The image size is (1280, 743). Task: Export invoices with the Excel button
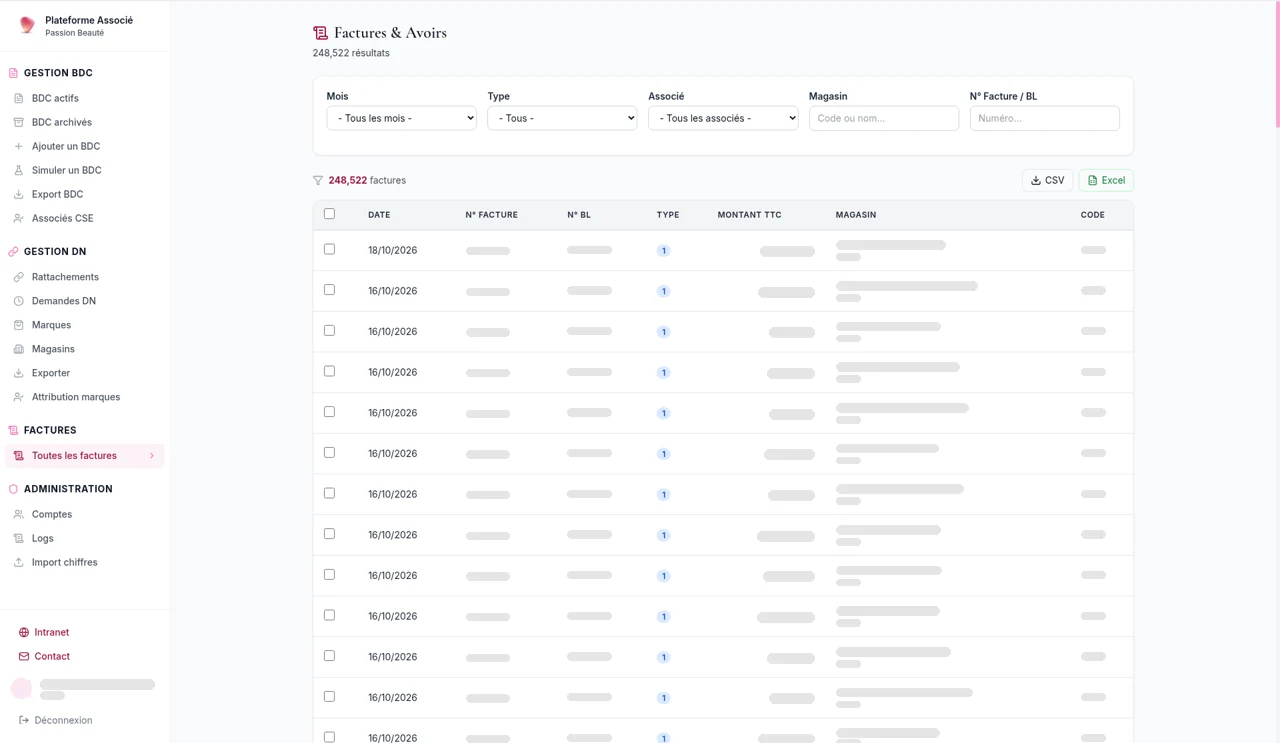(x=1106, y=180)
